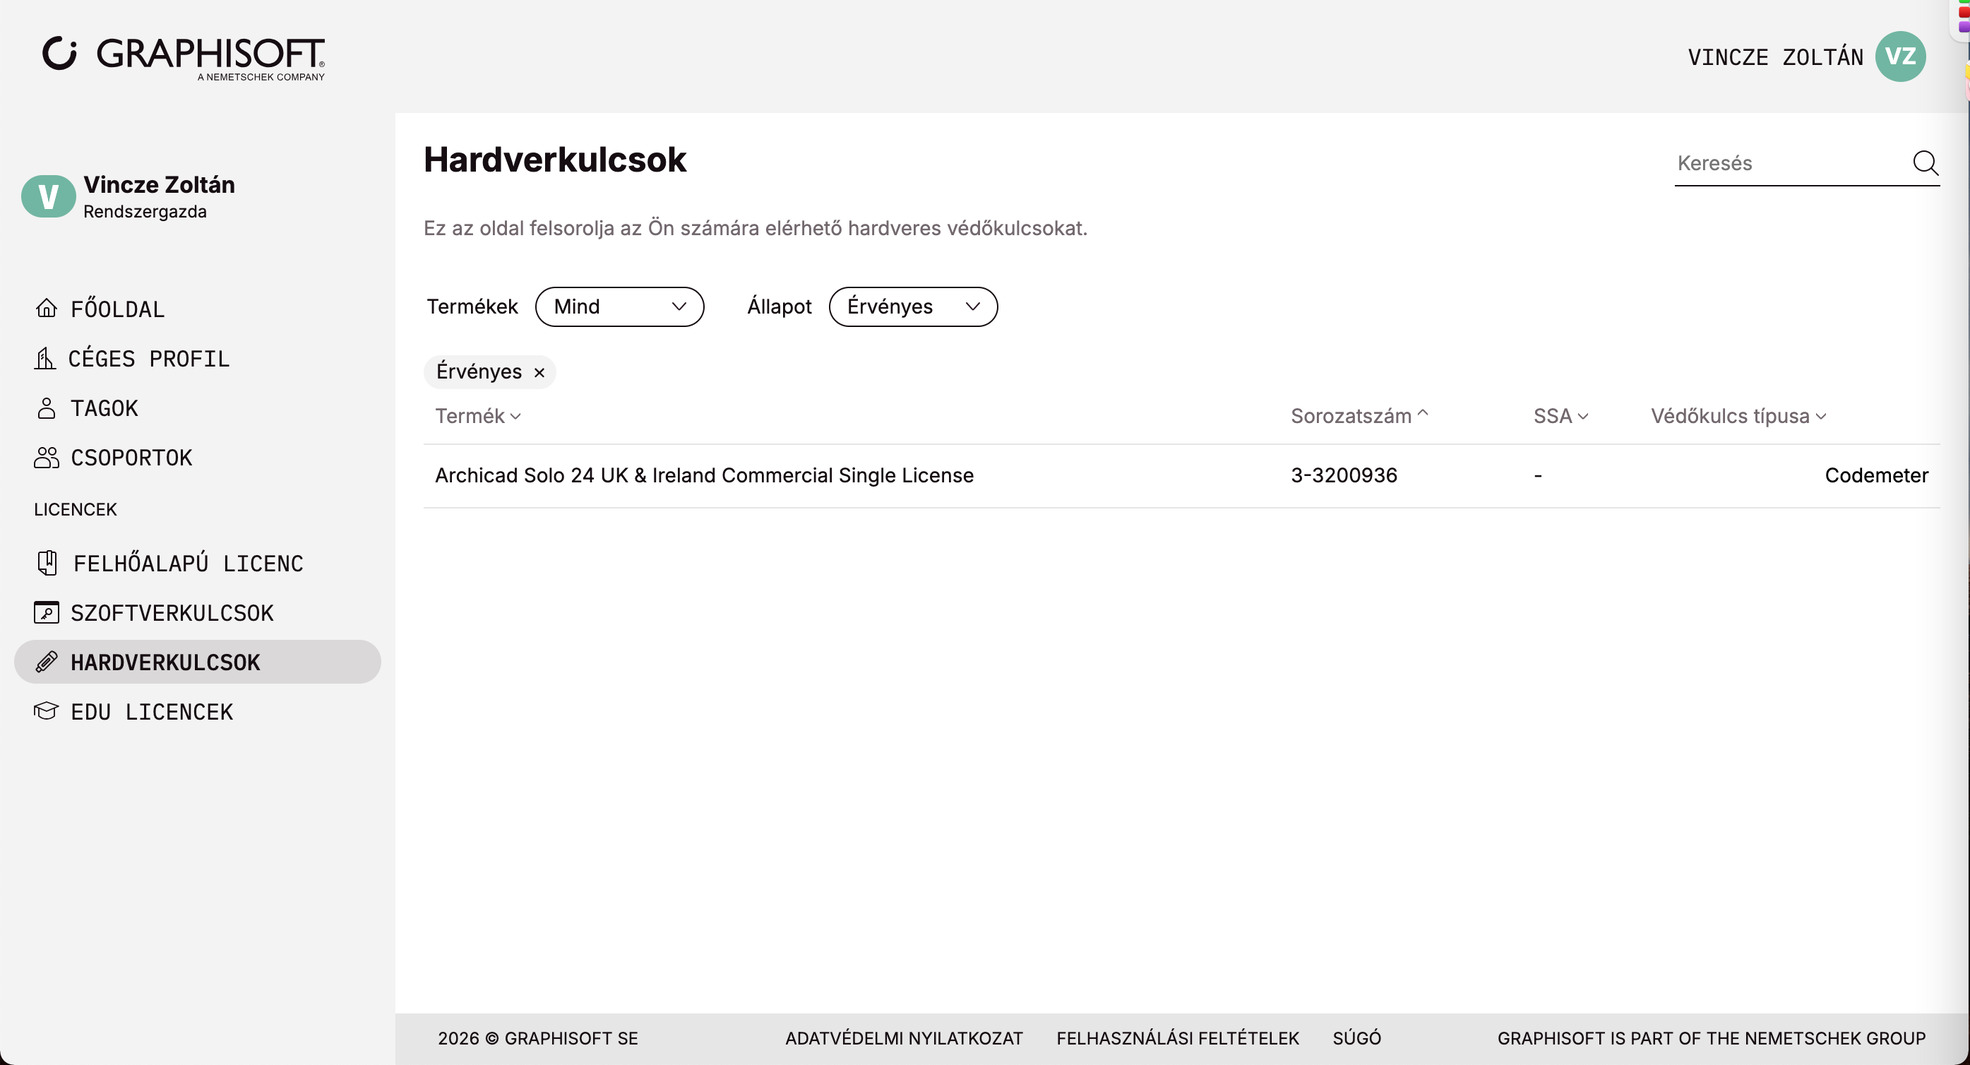Sort table by Sorozatszám column

click(x=1359, y=416)
